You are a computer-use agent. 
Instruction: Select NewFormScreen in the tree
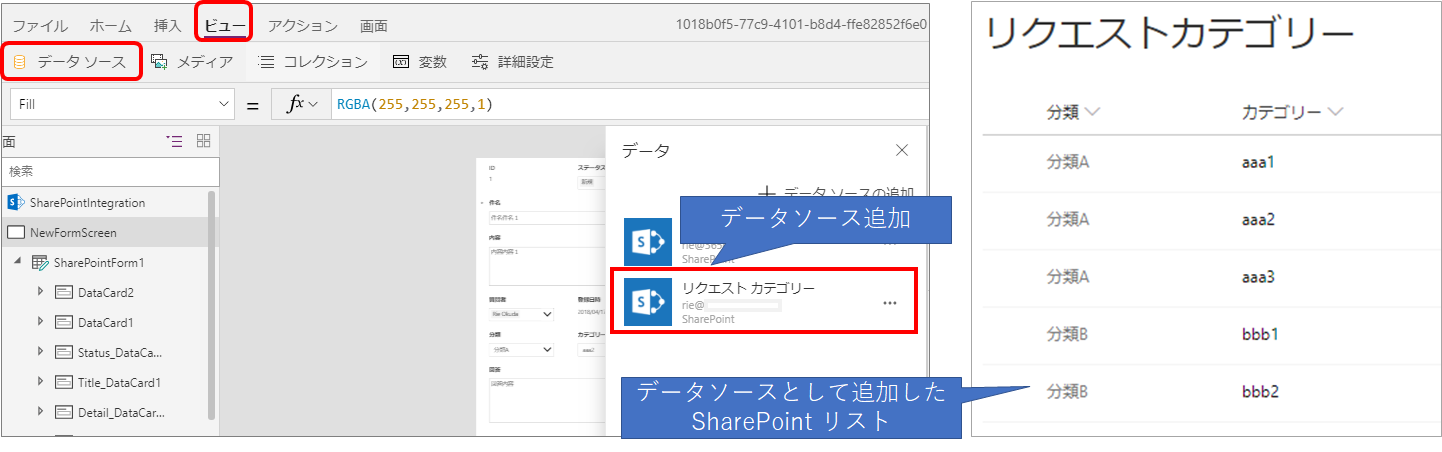73,233
